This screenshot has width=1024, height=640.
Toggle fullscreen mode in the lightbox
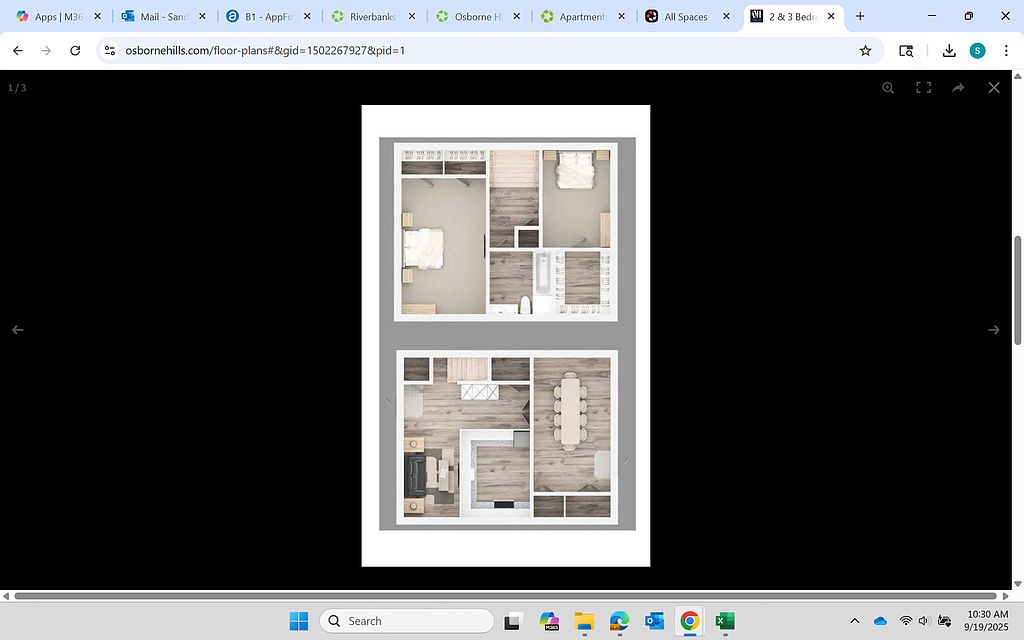[x=923, y=88]
